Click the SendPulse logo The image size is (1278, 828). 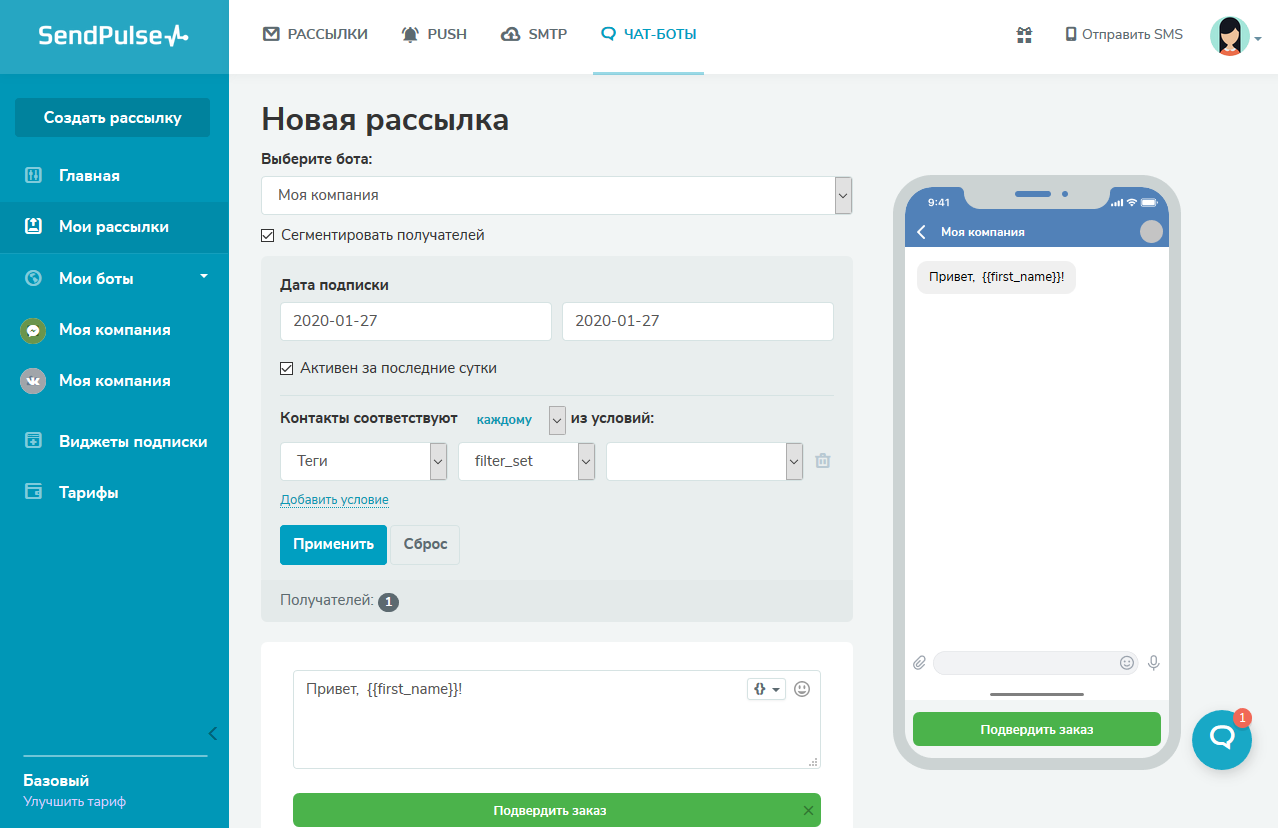113,36
